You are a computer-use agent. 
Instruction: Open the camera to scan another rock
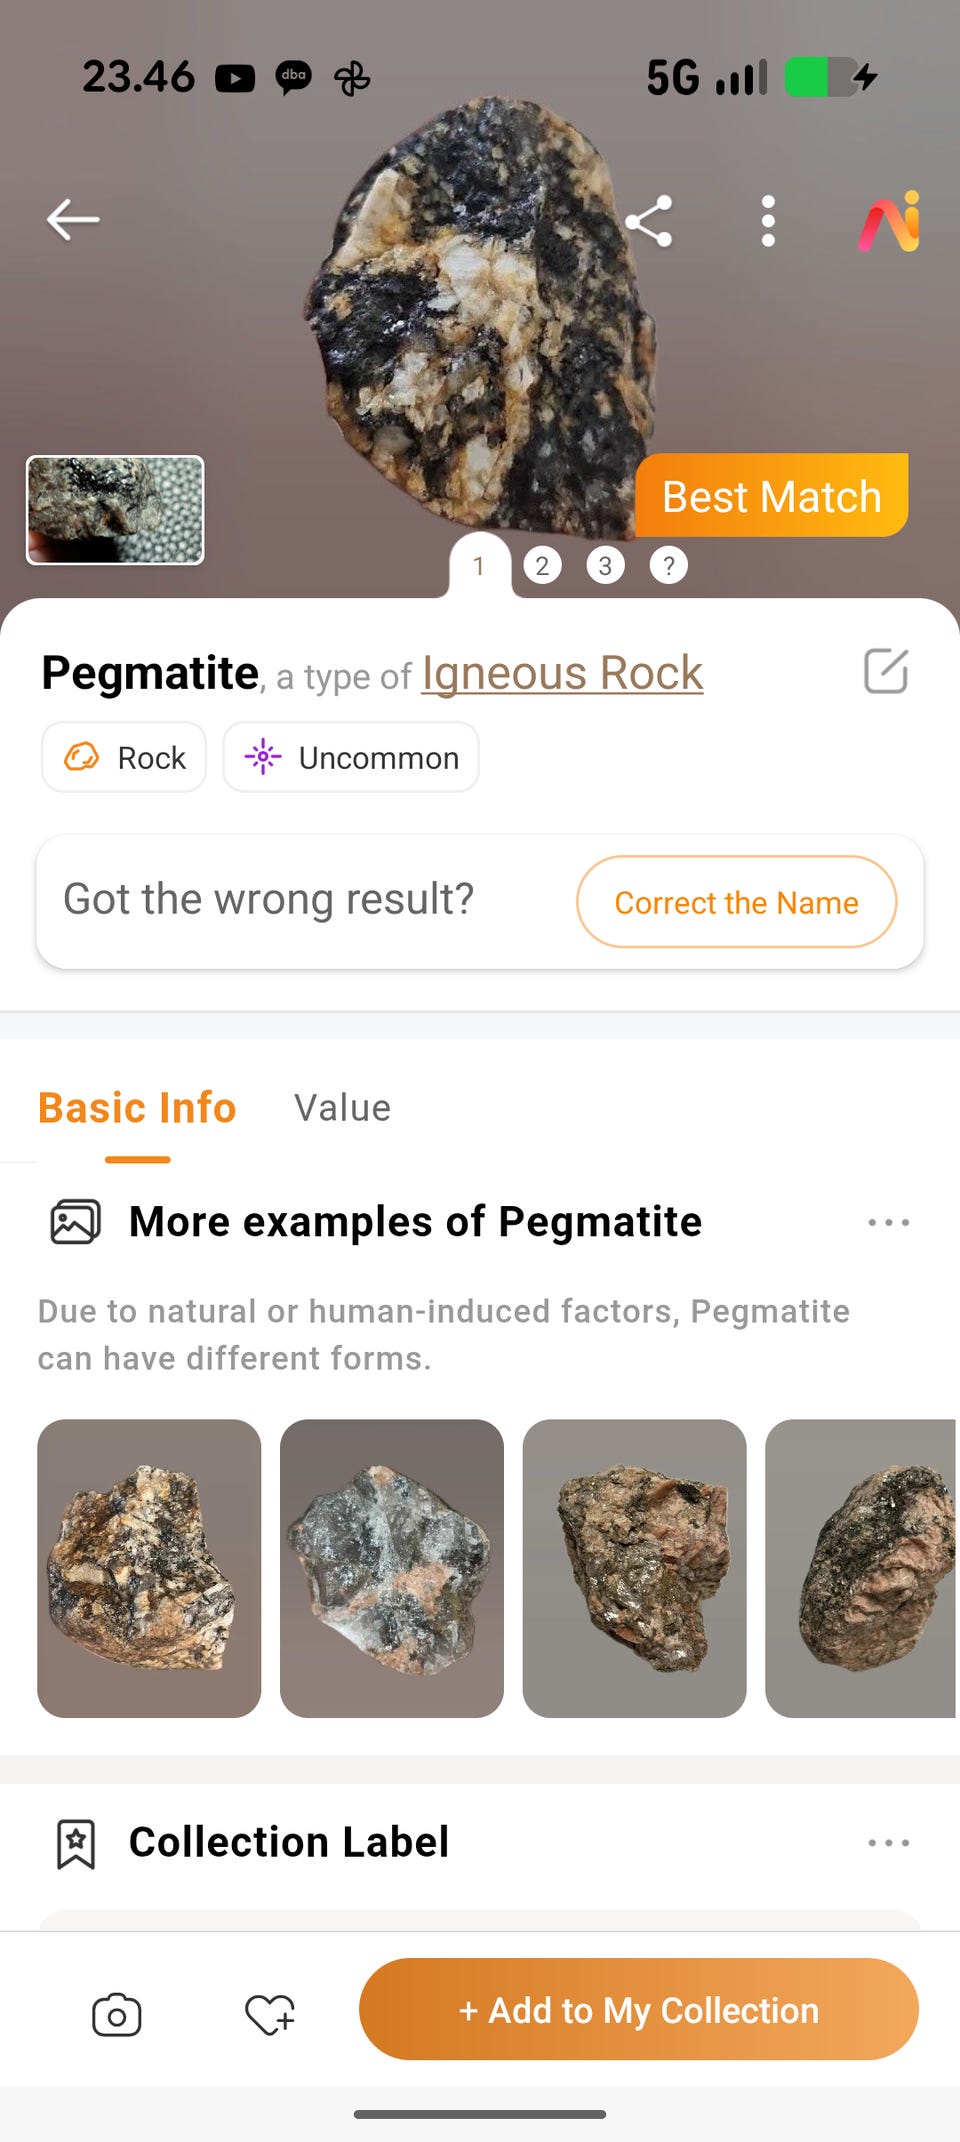(x=117, y=2014)
